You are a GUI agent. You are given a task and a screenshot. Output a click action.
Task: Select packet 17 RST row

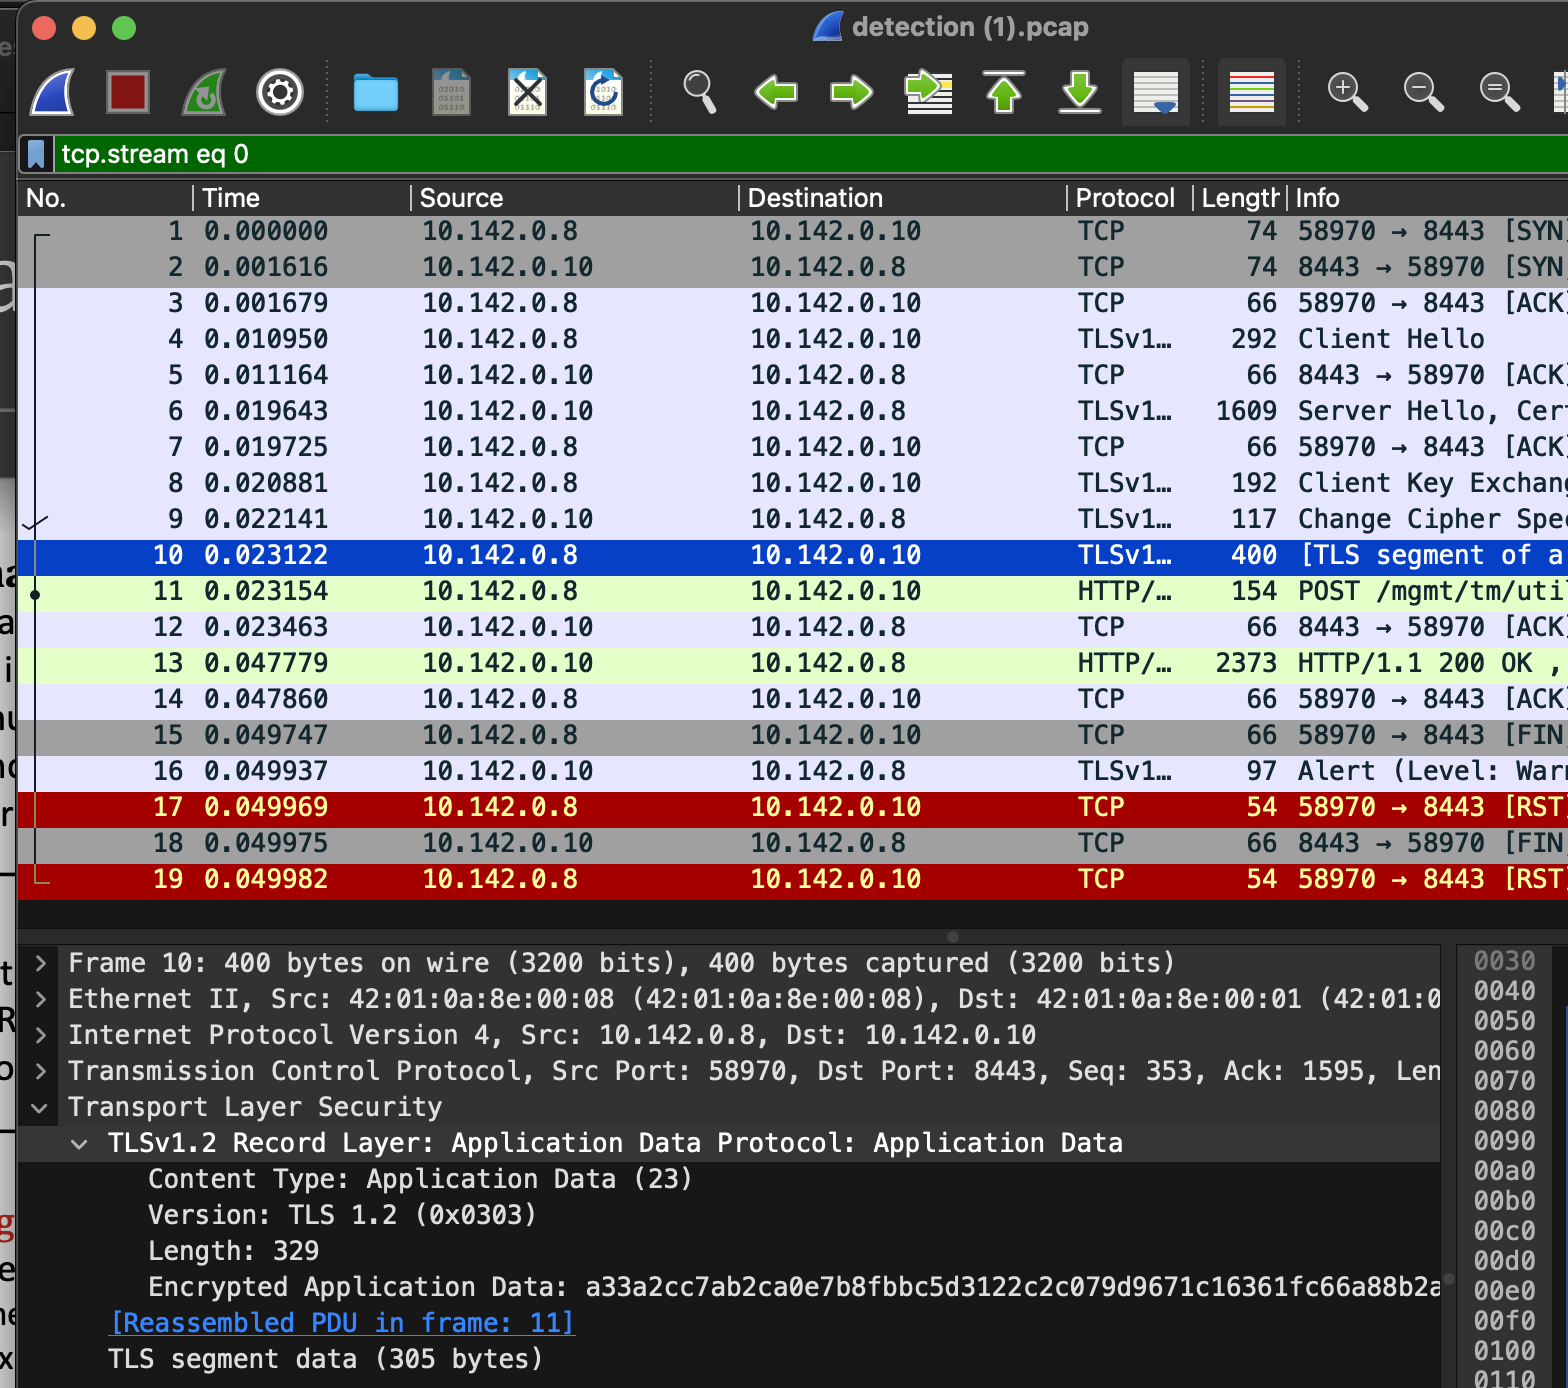point(793,807)
